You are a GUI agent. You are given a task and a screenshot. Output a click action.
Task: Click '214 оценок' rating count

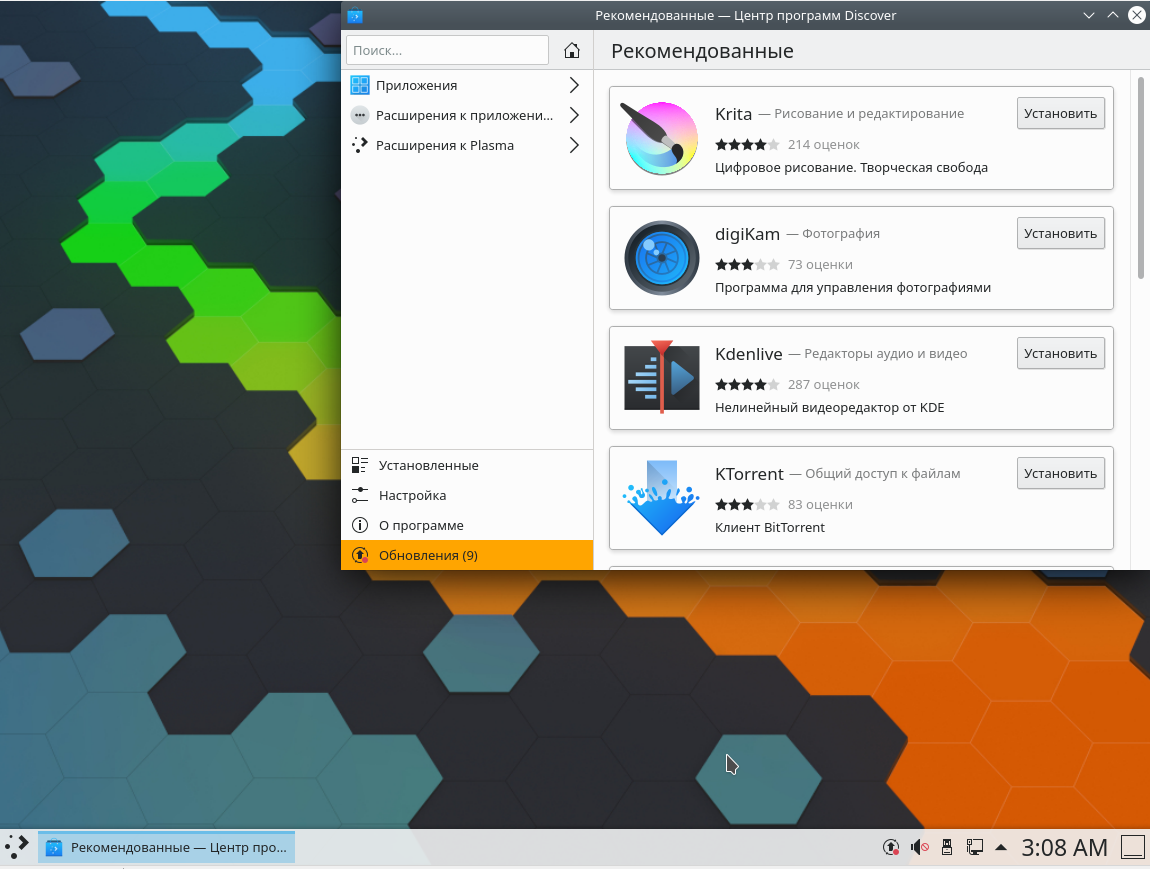point(824,144)
